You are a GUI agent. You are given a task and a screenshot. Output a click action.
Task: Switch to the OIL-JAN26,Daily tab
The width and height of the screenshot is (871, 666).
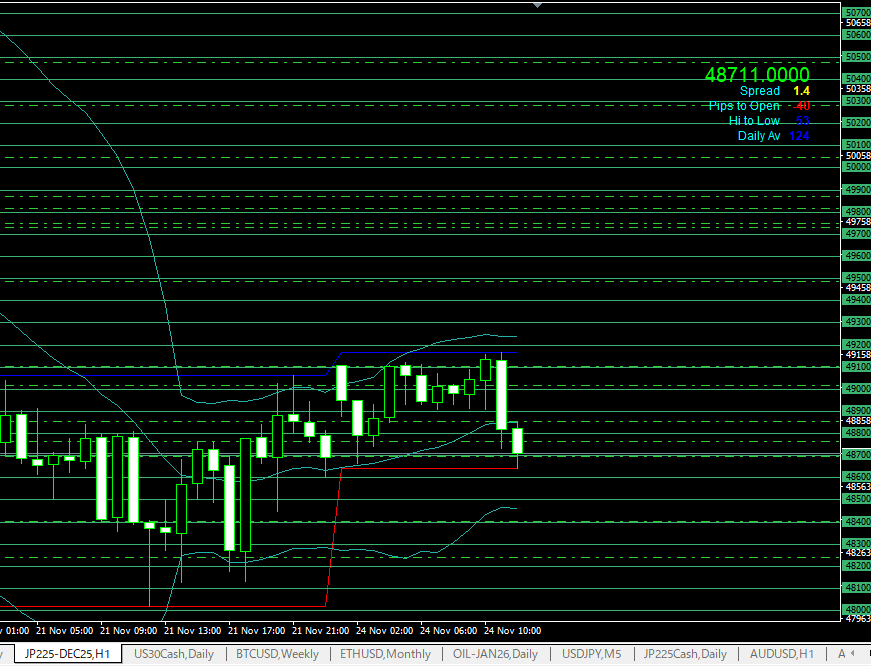(495, 654)
